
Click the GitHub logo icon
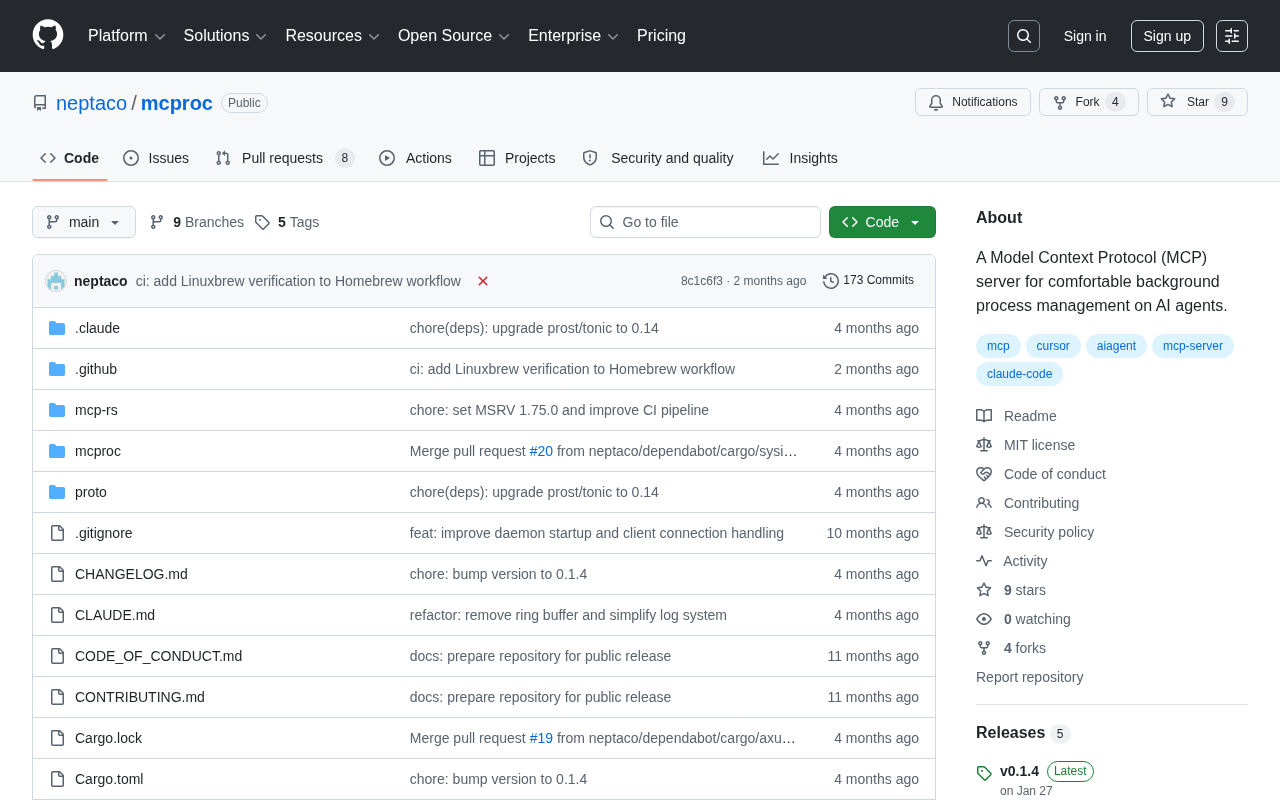click(48, 35)
